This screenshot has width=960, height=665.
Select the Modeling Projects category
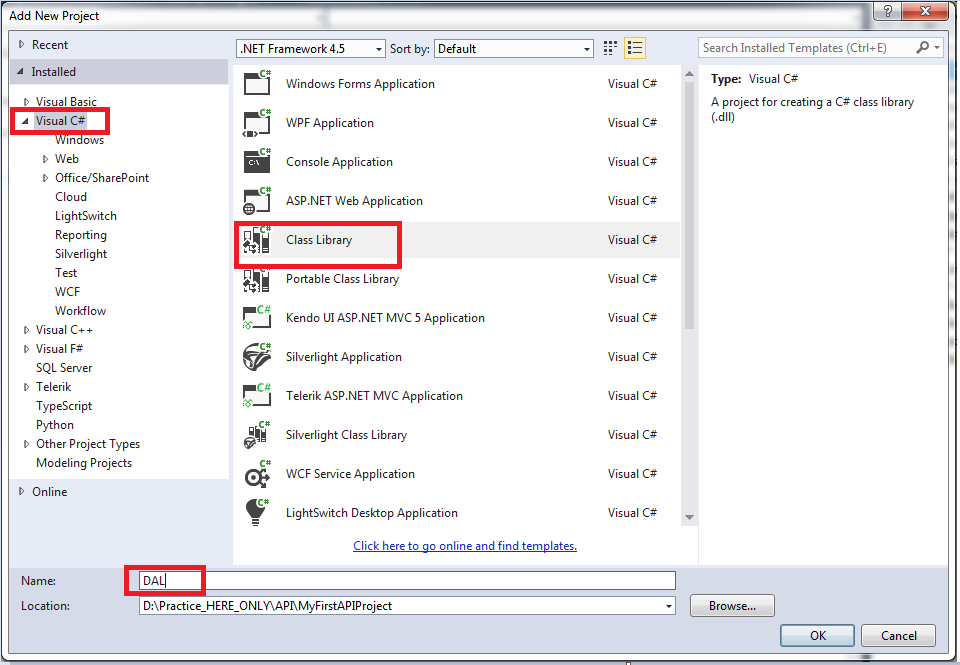point(84,463)
